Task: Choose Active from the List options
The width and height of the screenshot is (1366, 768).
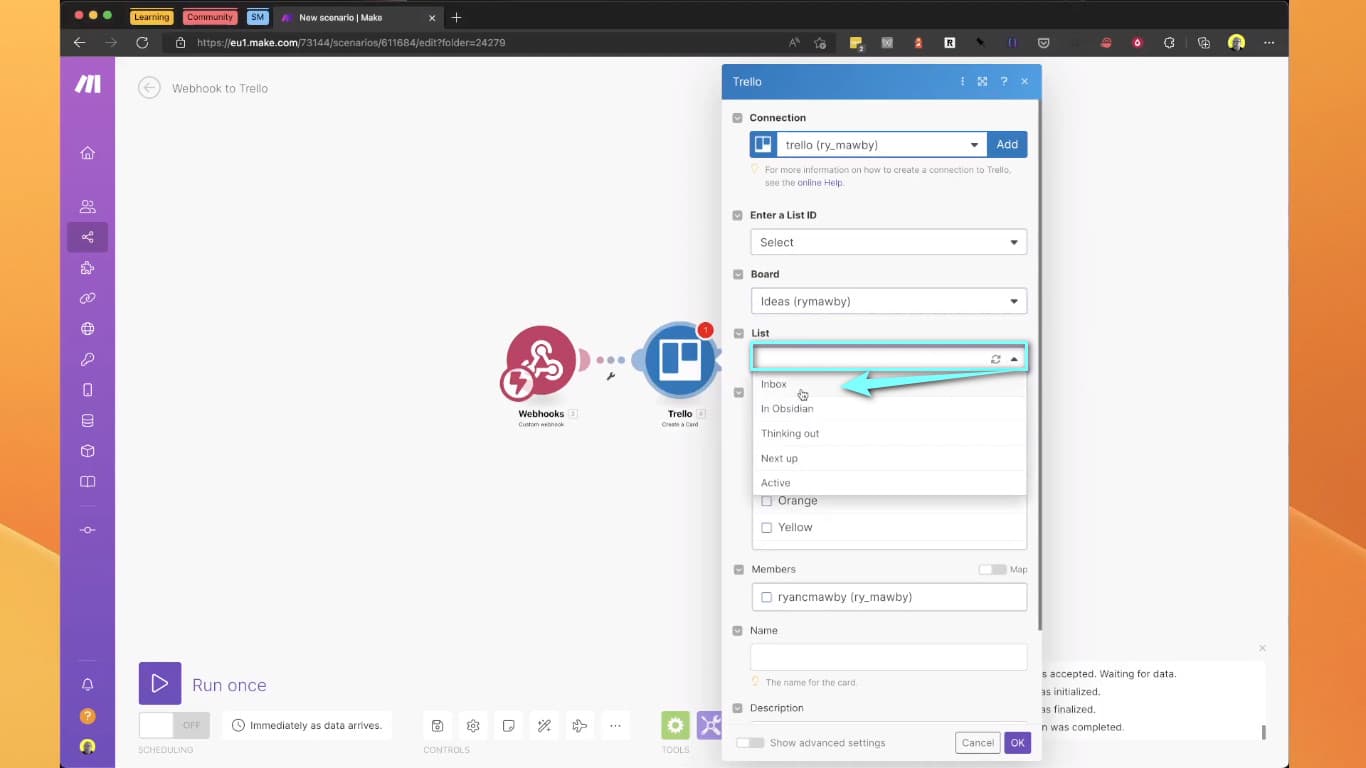Action: click(x=889, y=482)
